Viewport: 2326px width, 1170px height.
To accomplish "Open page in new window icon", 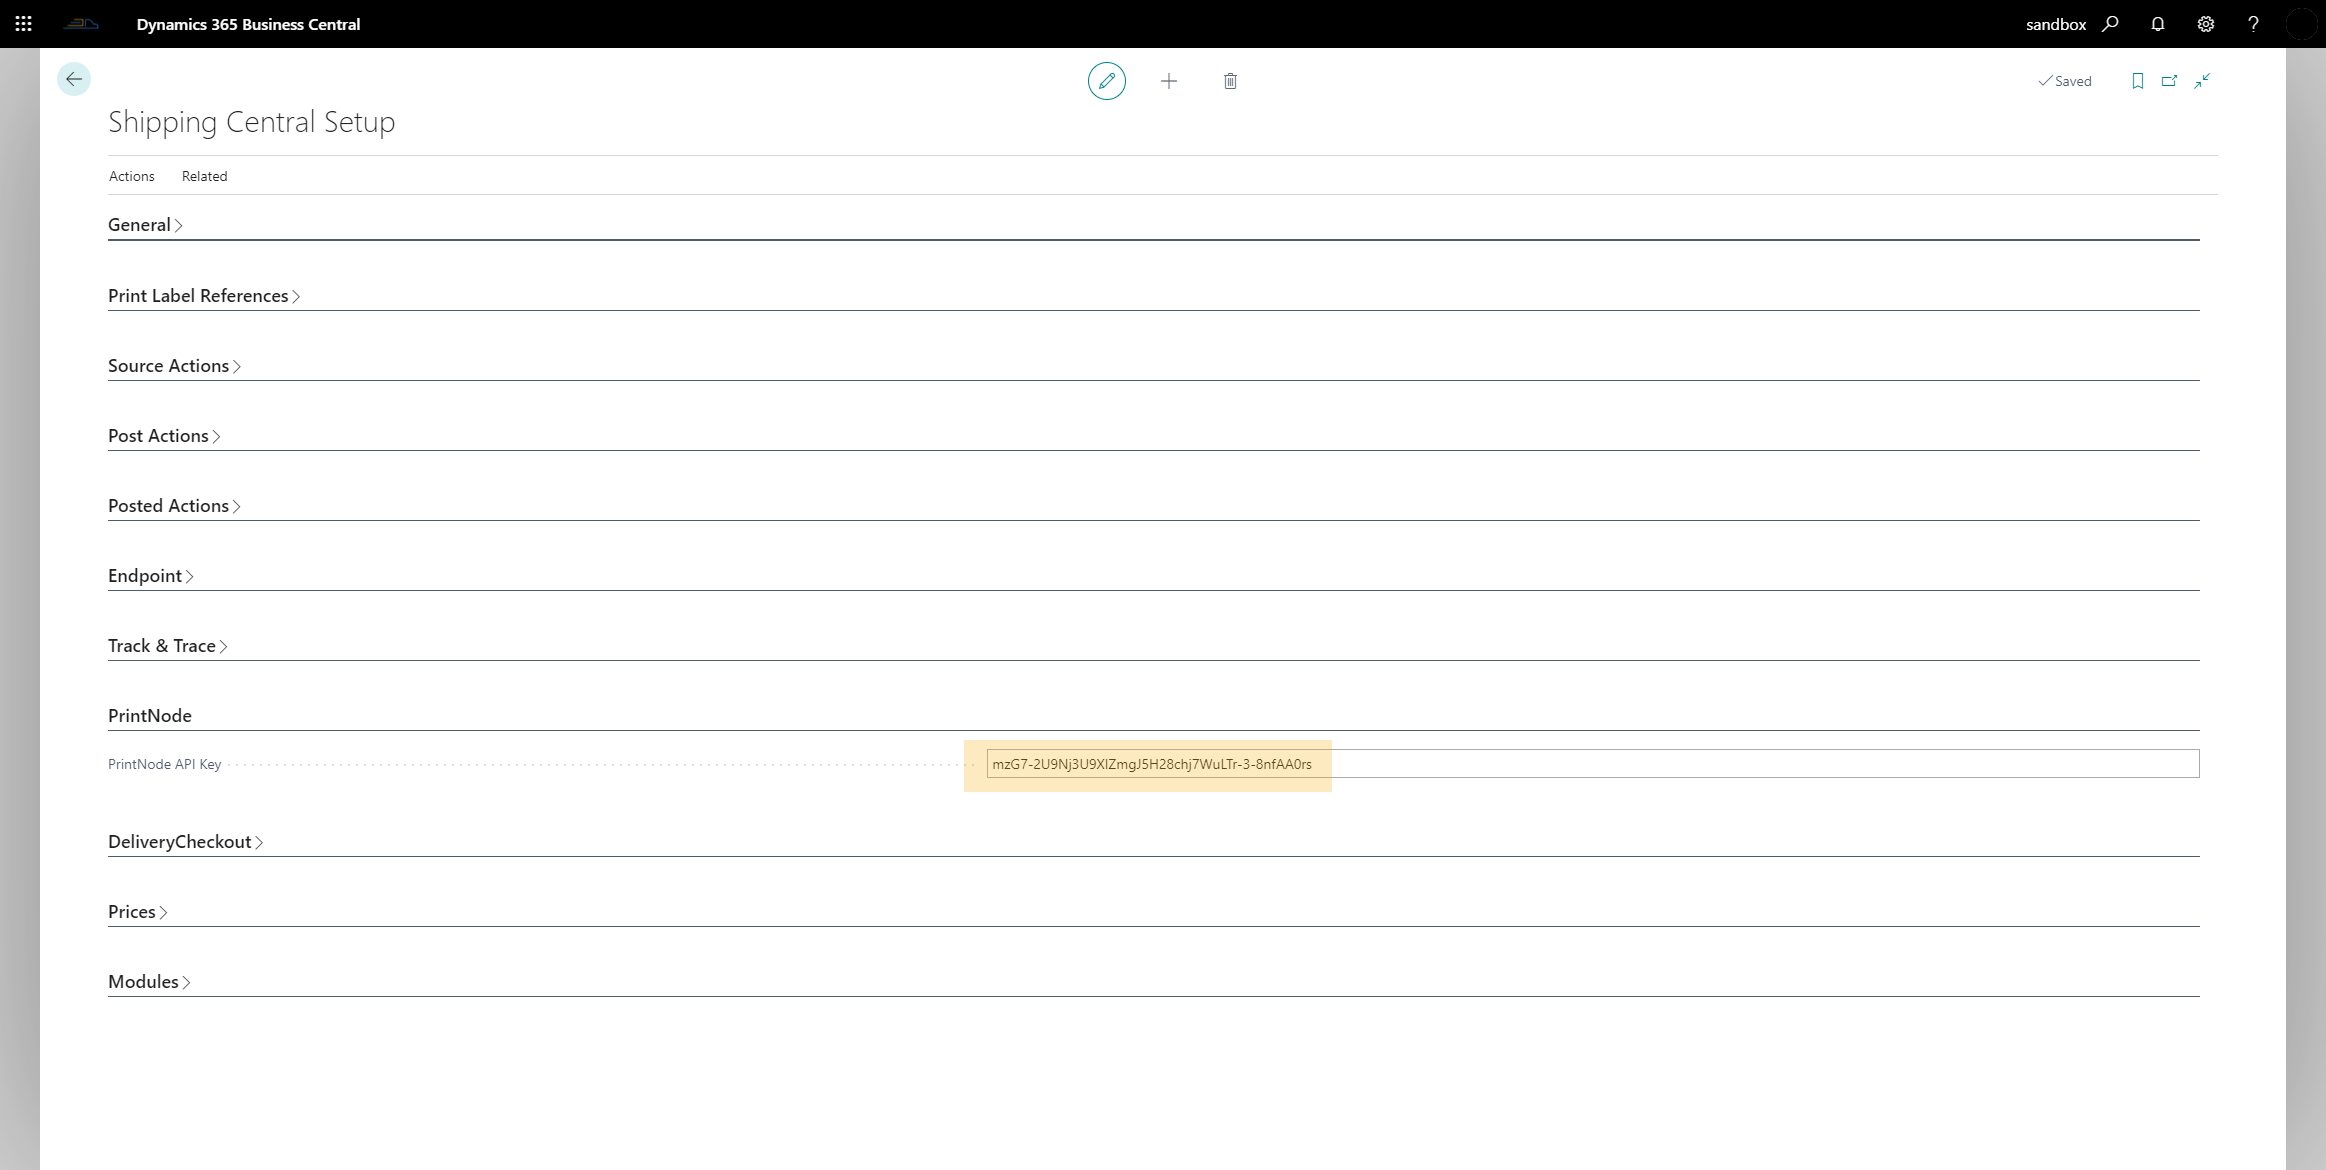I will pyautogui.click(x=2169, y=81).
